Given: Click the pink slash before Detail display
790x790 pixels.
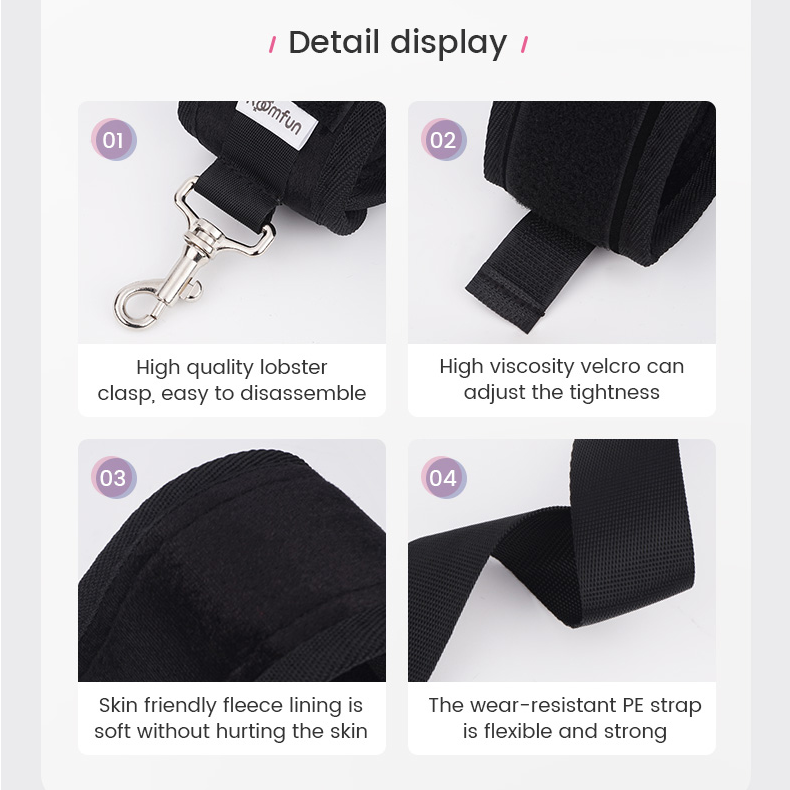Looking at the screenshot, I should [273, 45].
